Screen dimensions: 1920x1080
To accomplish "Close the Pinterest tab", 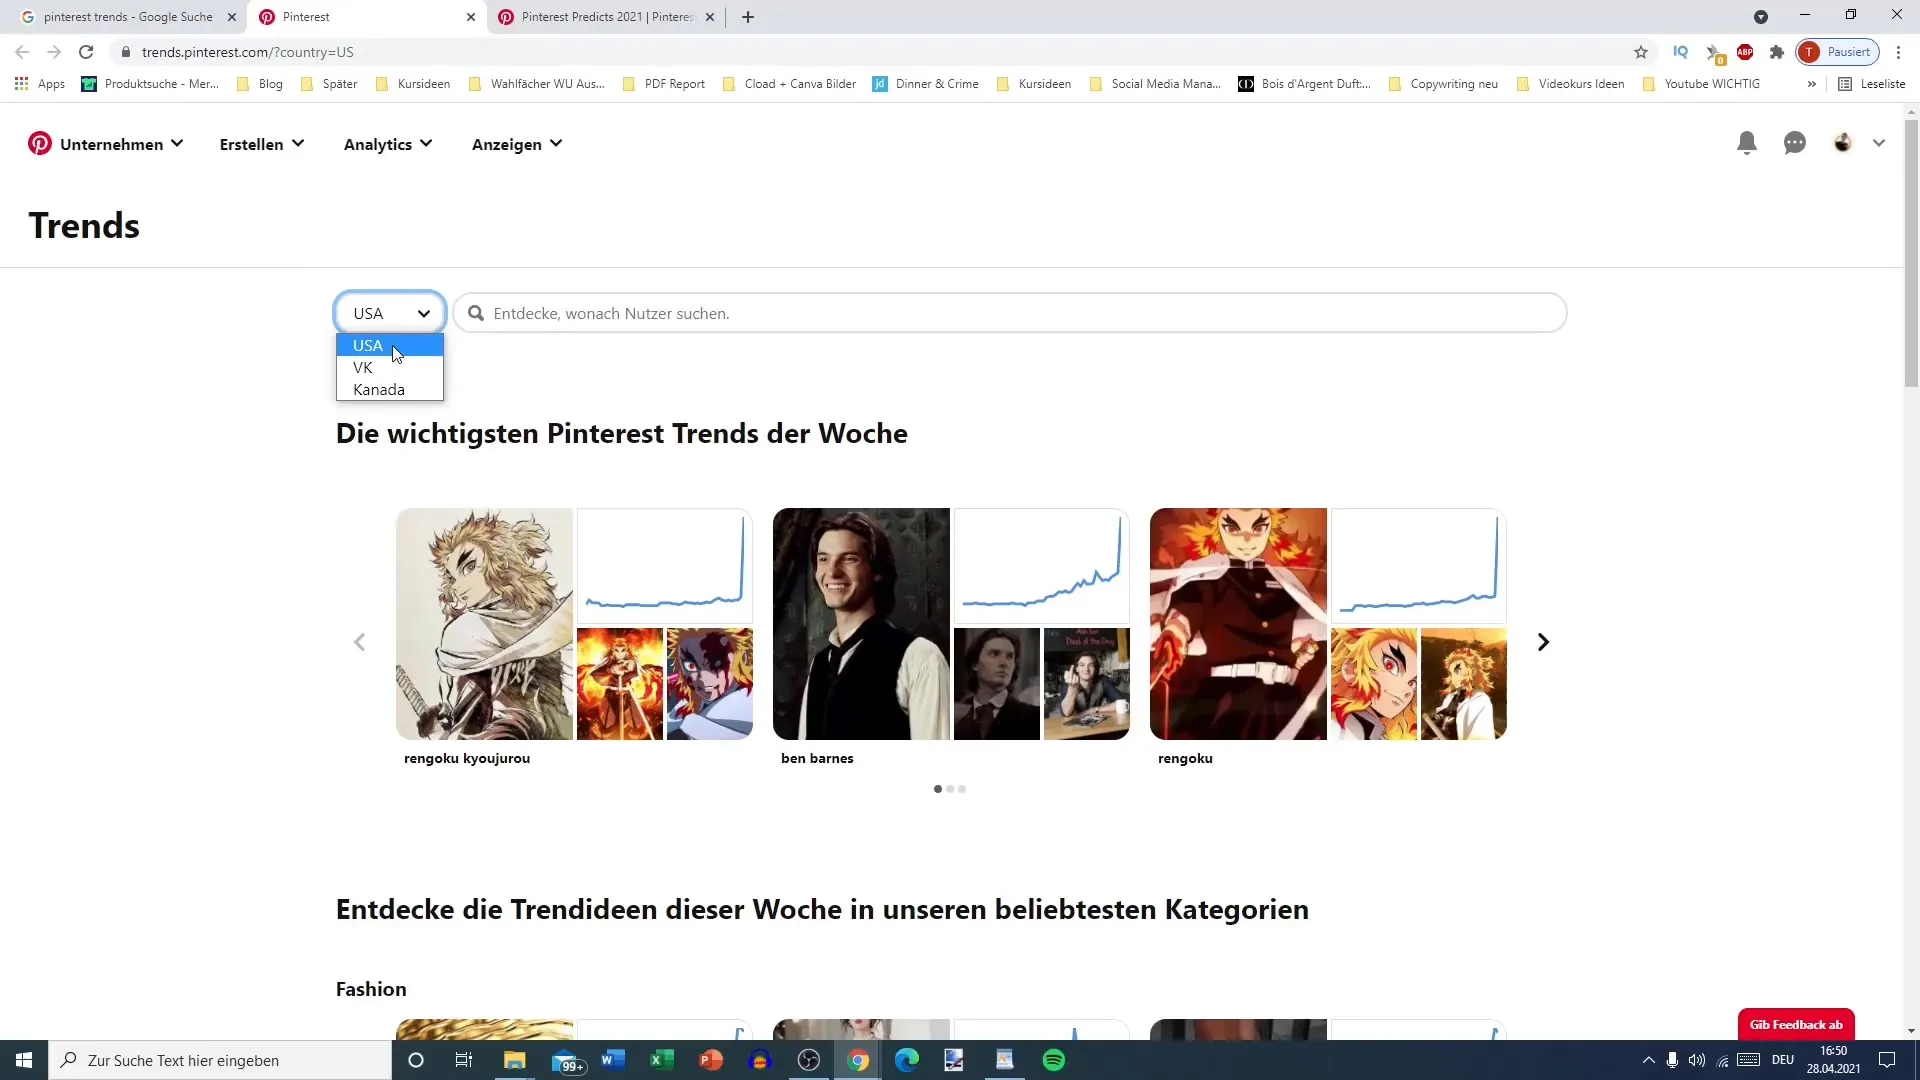I will click(x=471, y=17).
